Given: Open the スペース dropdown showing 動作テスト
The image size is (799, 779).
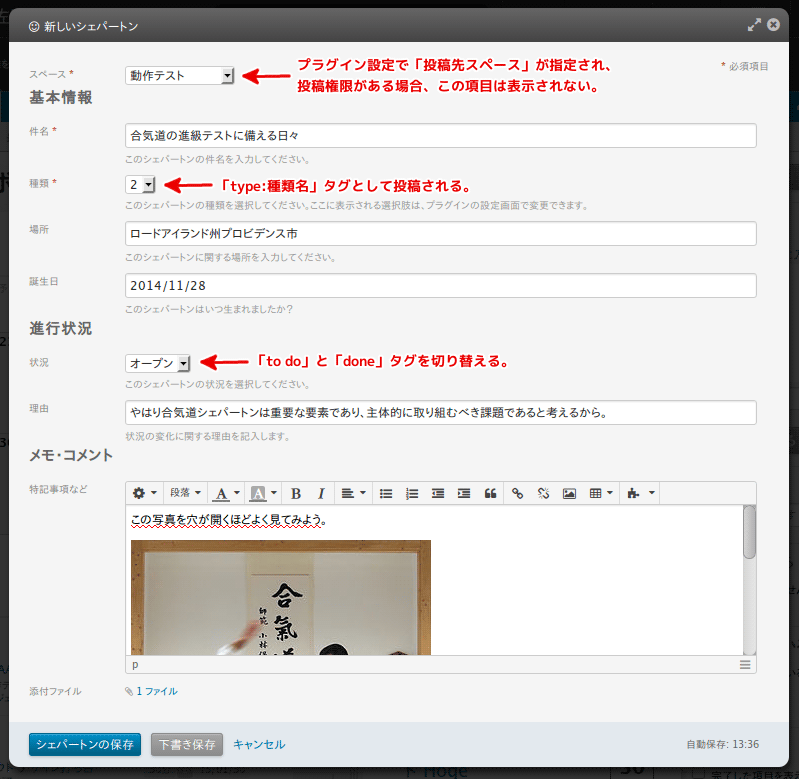Looking at the screenshot, I should click(180, 75).
